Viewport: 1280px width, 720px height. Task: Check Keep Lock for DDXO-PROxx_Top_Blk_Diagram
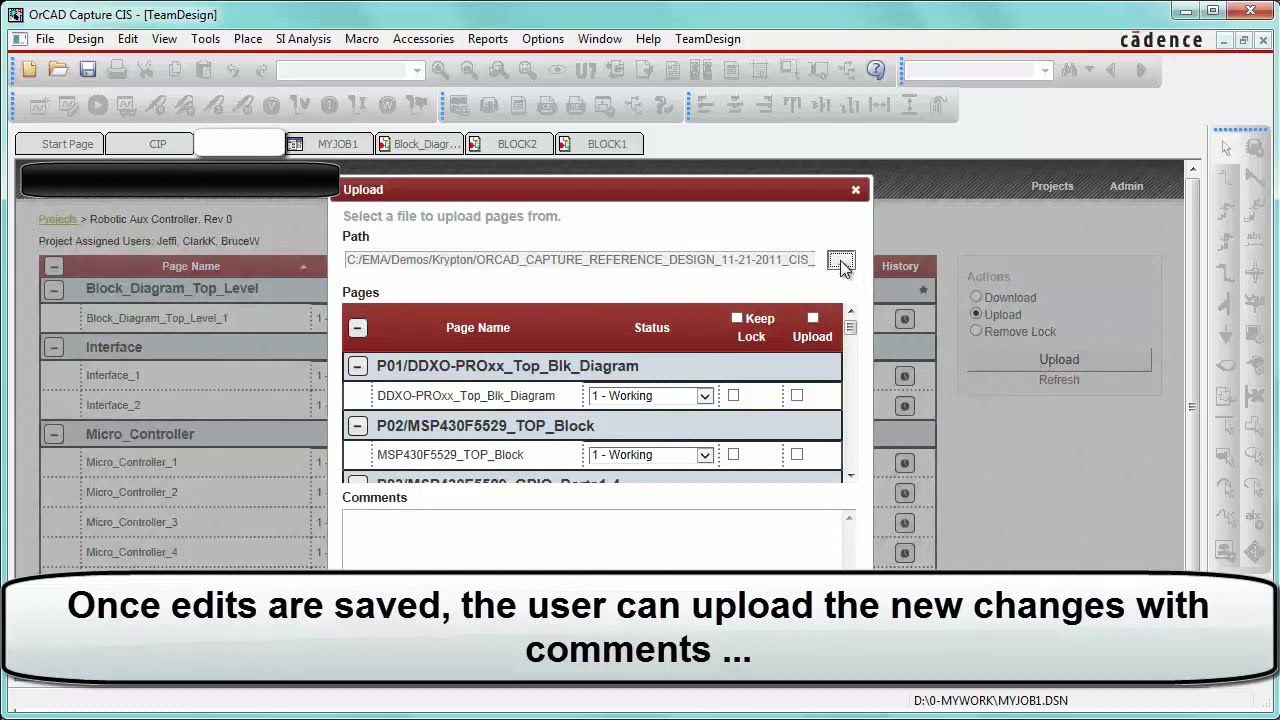tap(733, 396)
